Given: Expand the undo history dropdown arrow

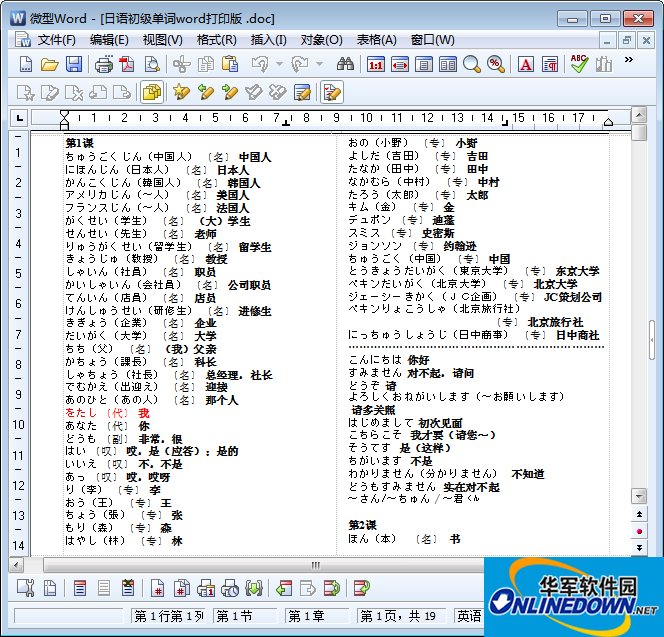Looking at the screenshot, I should (x=279, y=64).
